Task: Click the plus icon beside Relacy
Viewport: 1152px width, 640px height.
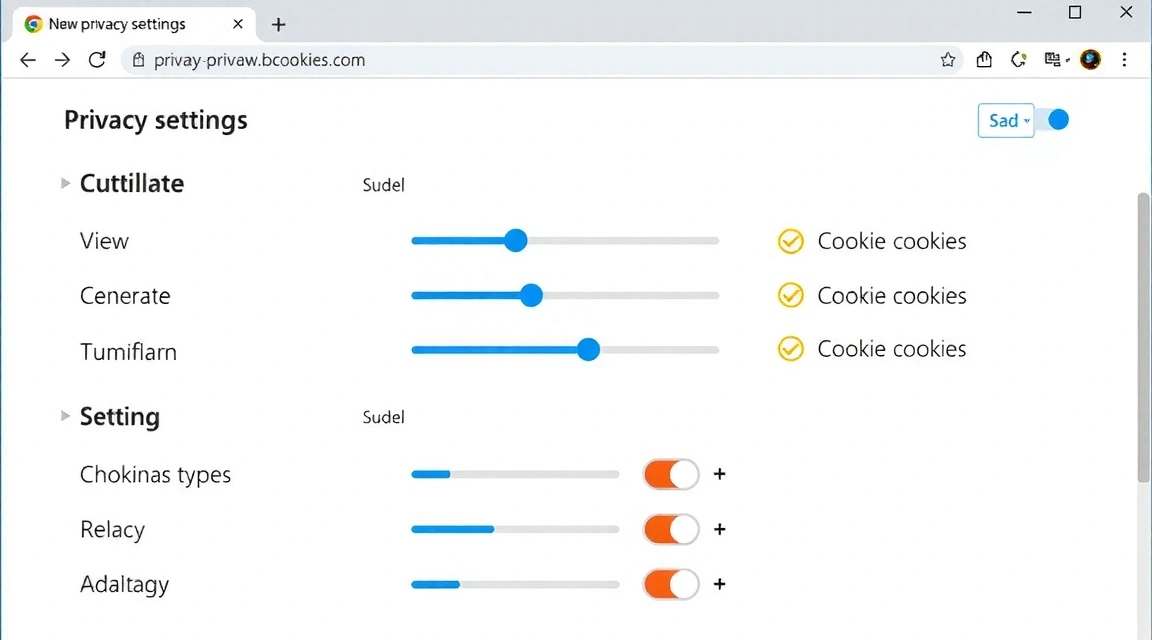Action: click(719, 529)
